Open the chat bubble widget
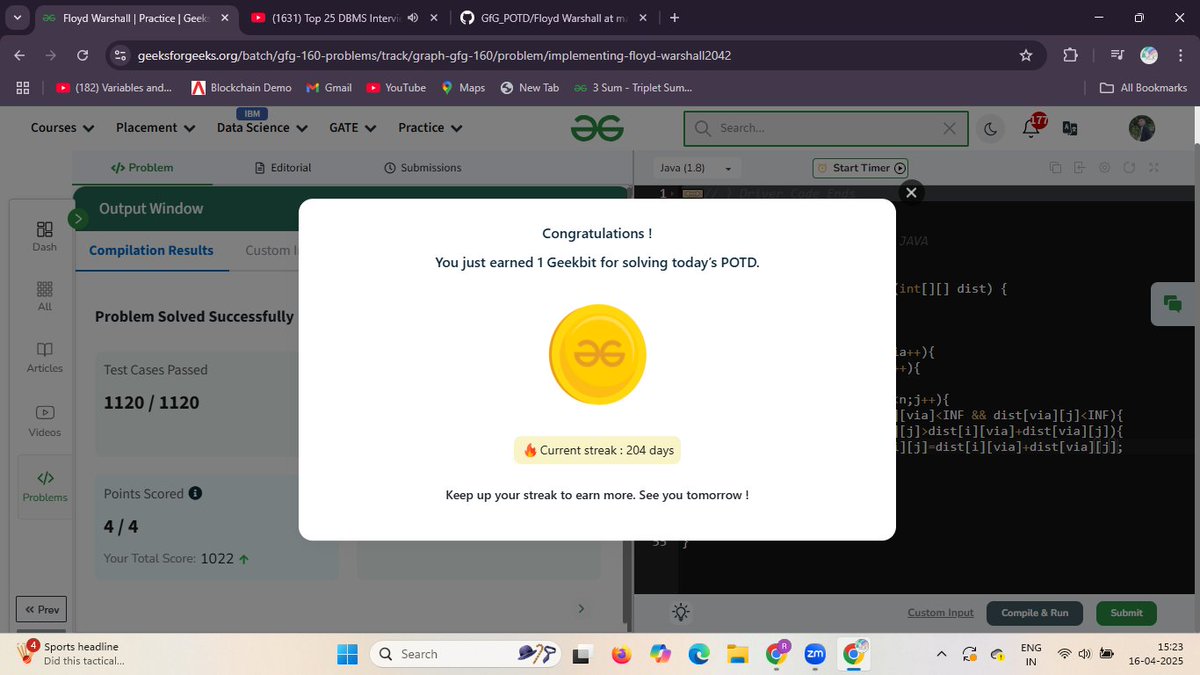 point(1173,303)
